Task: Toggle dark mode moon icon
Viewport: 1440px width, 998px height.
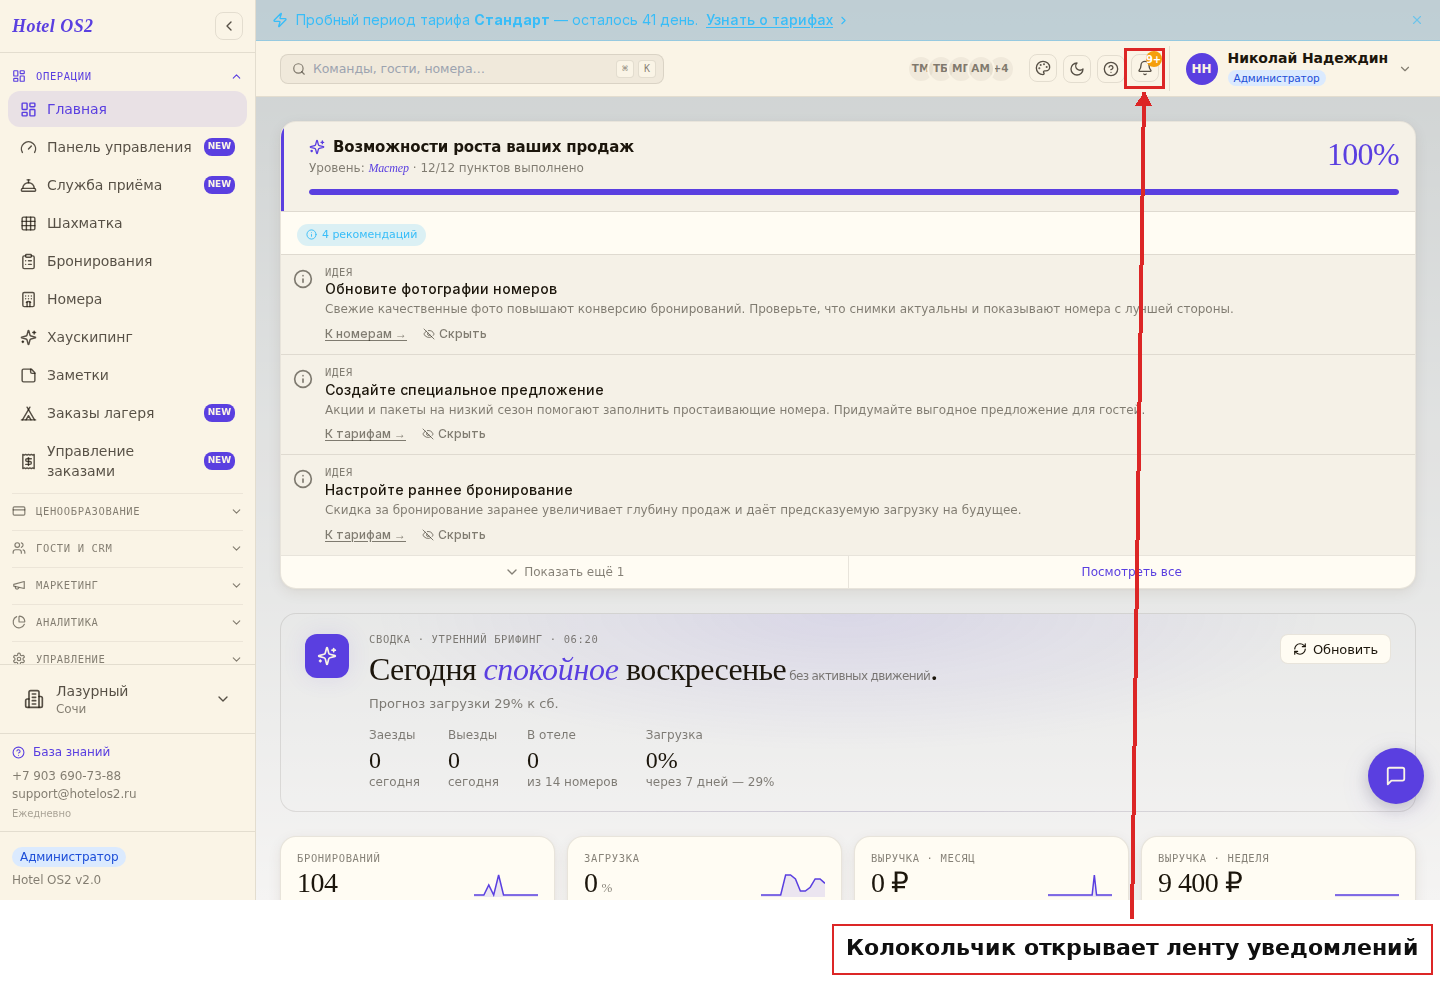Action: coord(1077,68)
